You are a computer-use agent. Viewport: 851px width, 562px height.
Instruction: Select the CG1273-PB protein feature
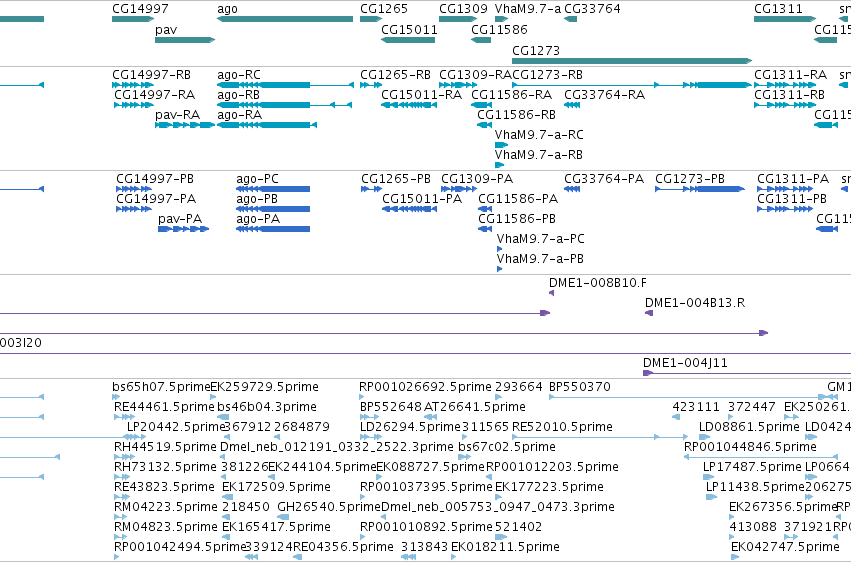point(700,189)
